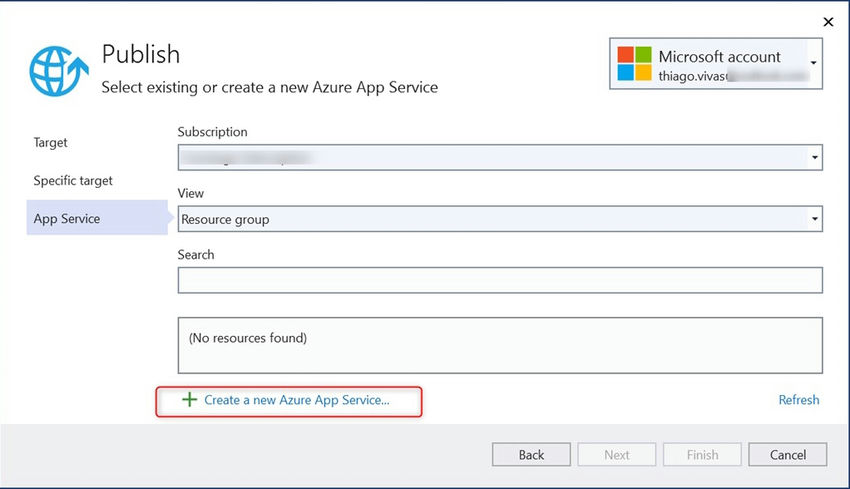Click the Subscription selection field

490,158
